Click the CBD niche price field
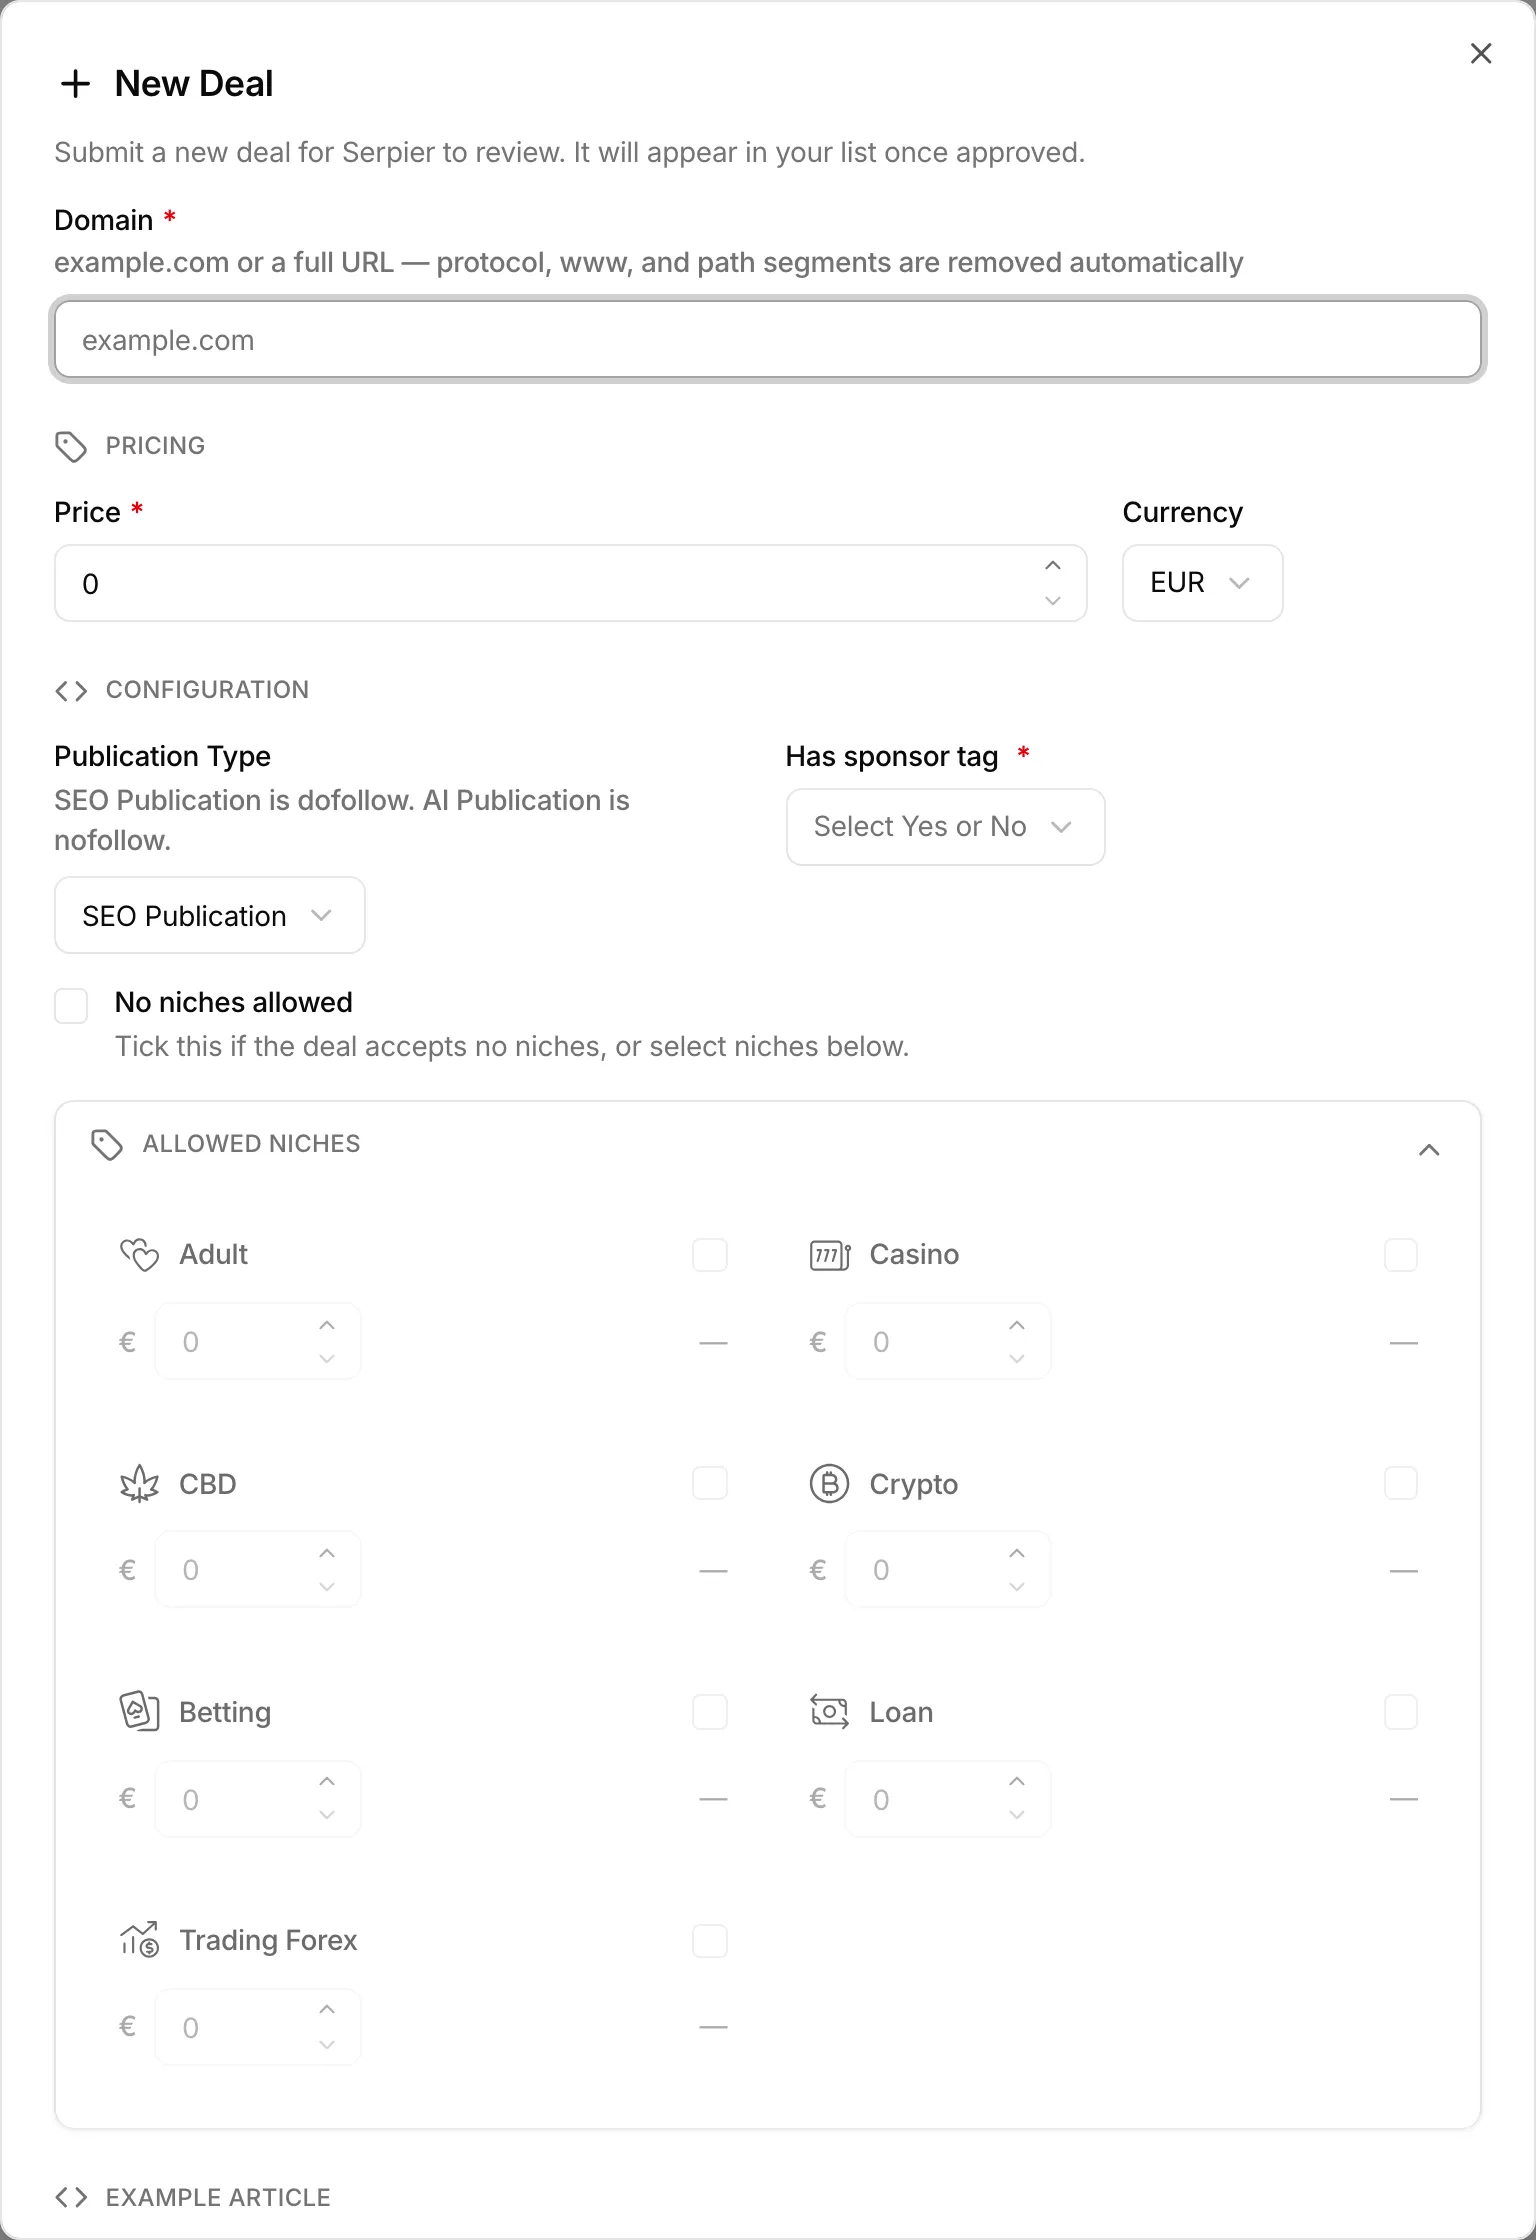Image resolution: width=1536 pixels, height=2240 pixels. [258, 1570]
